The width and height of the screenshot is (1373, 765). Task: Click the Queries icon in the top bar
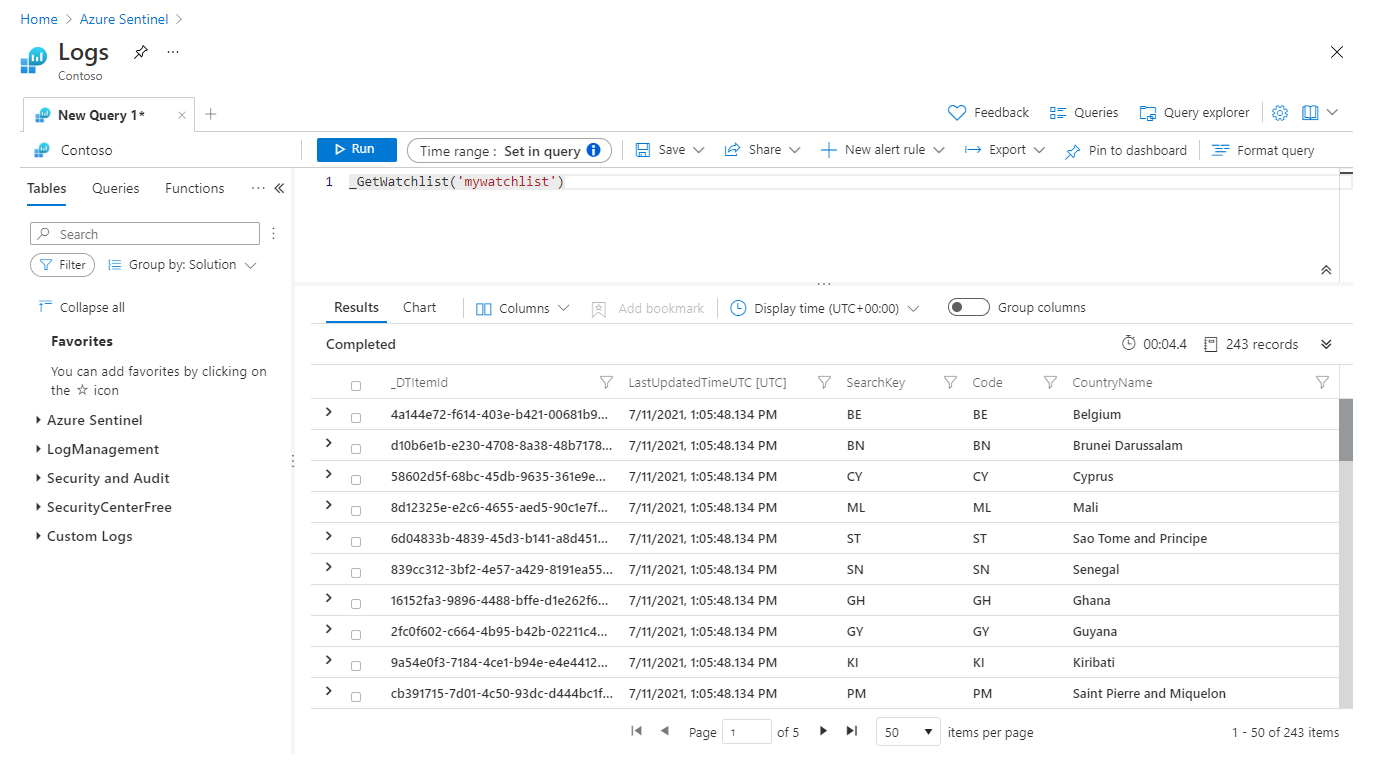click(1054, 112)
